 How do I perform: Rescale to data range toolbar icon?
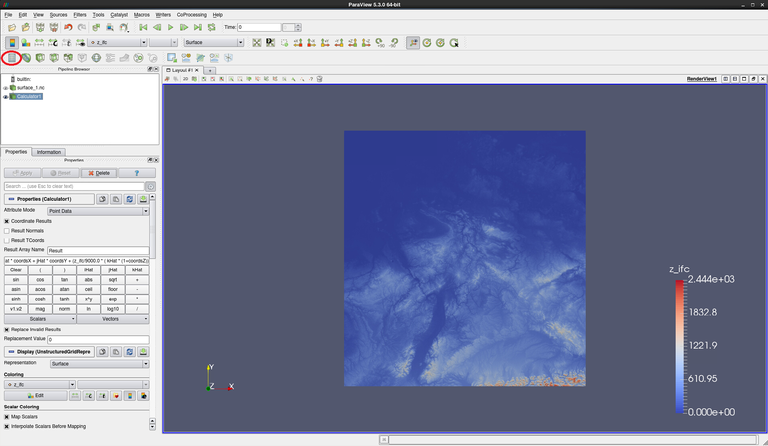[39, 43]
